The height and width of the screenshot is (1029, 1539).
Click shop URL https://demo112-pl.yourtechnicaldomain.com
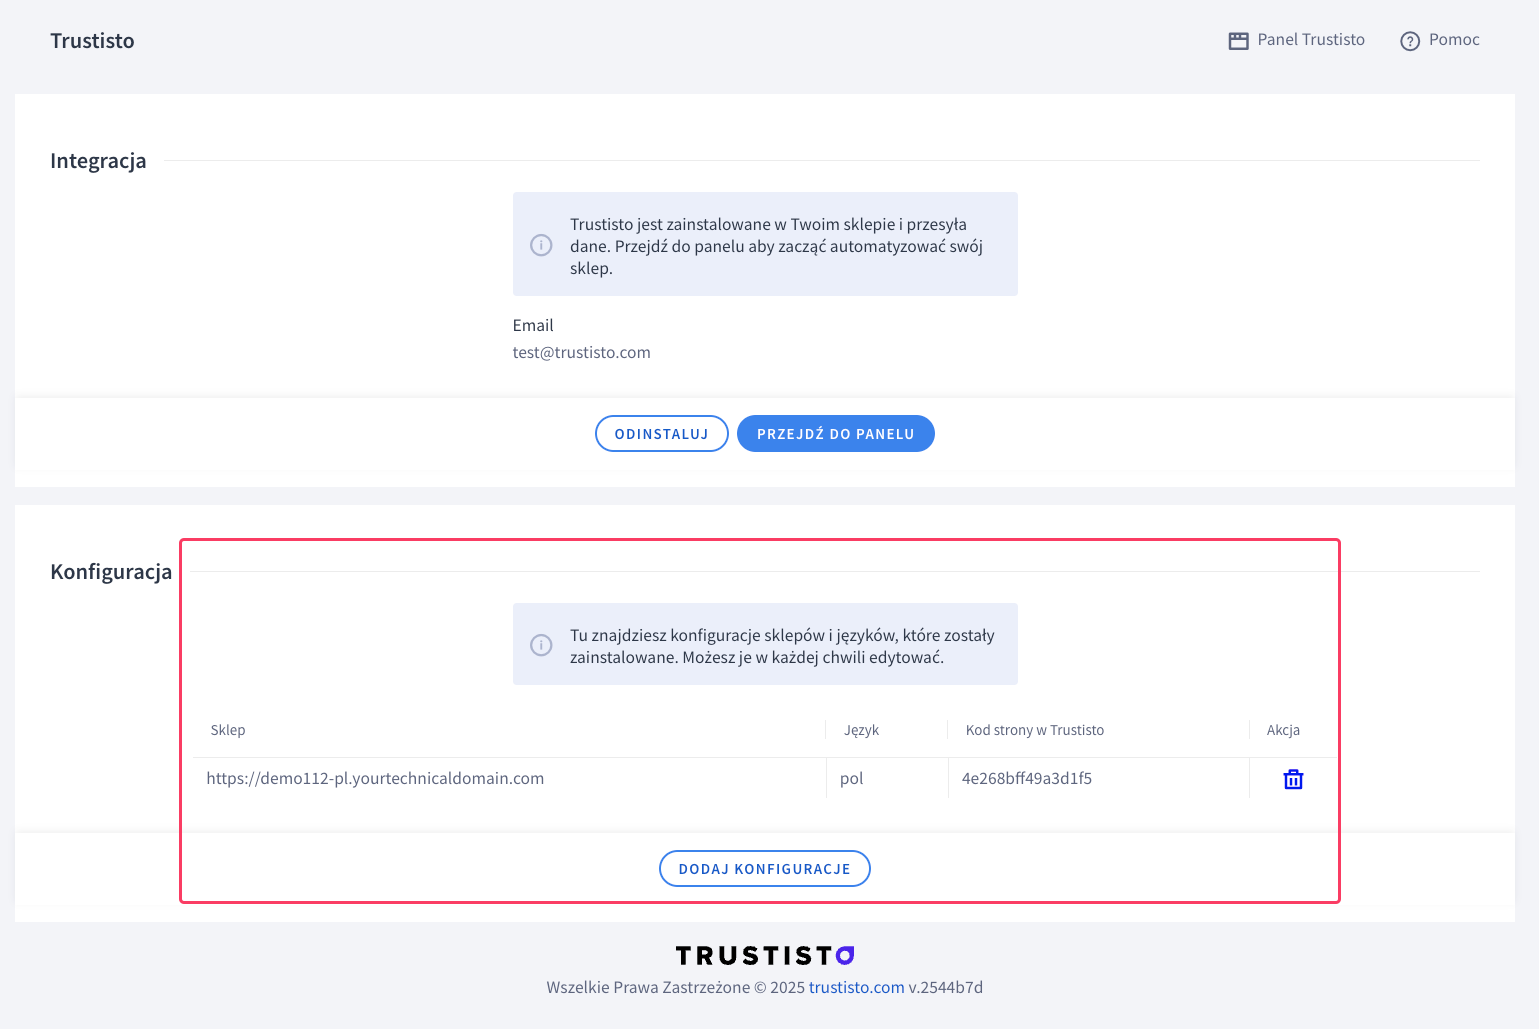375,778
